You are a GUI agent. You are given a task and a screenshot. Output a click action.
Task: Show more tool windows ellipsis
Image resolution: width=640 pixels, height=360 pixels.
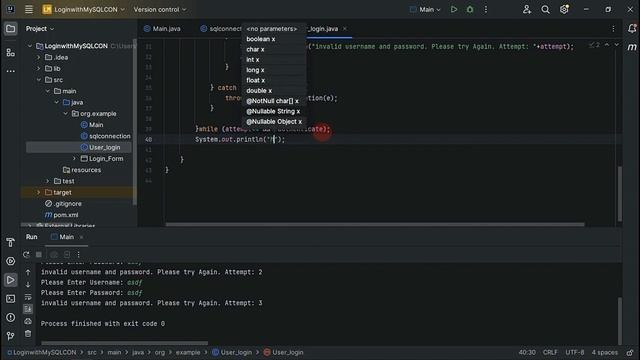click(x=11, y=71)
